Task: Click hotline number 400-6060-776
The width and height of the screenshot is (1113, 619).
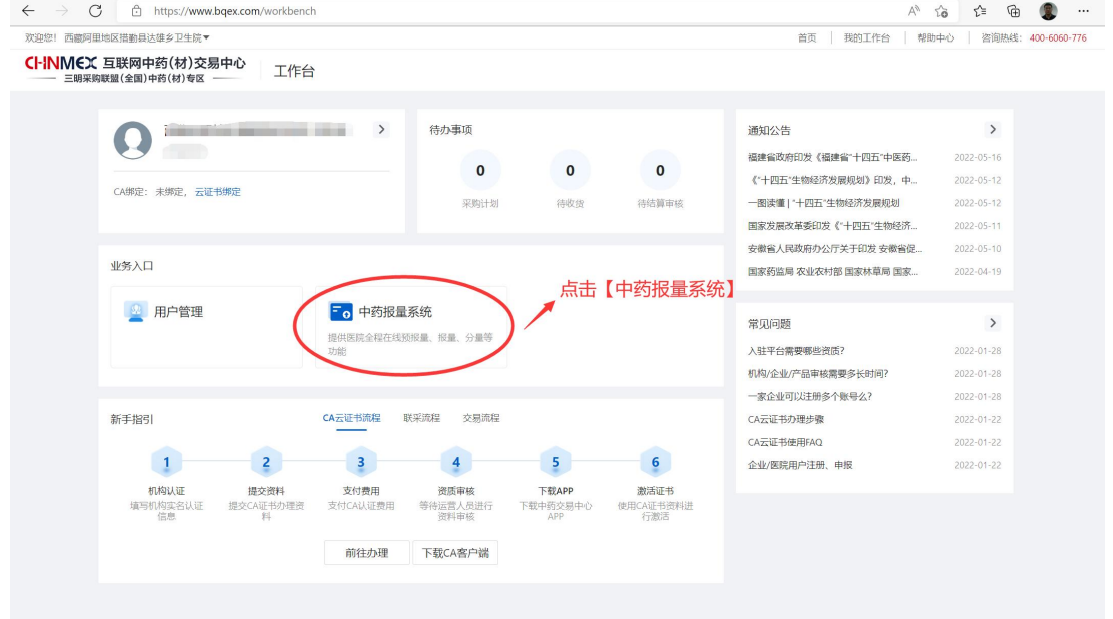Action: pyautogui.click(x=1058, y=38)
